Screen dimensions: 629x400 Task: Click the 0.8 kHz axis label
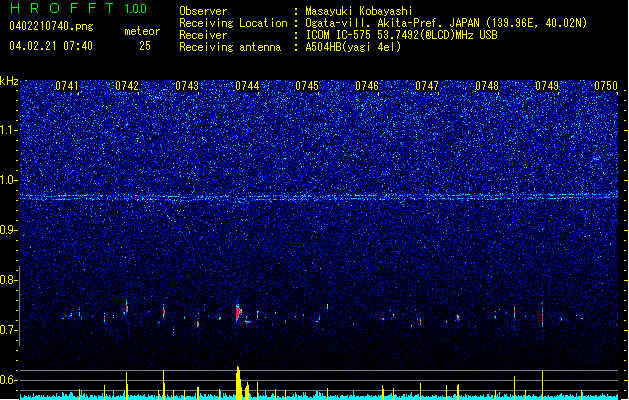pos(9,280)
